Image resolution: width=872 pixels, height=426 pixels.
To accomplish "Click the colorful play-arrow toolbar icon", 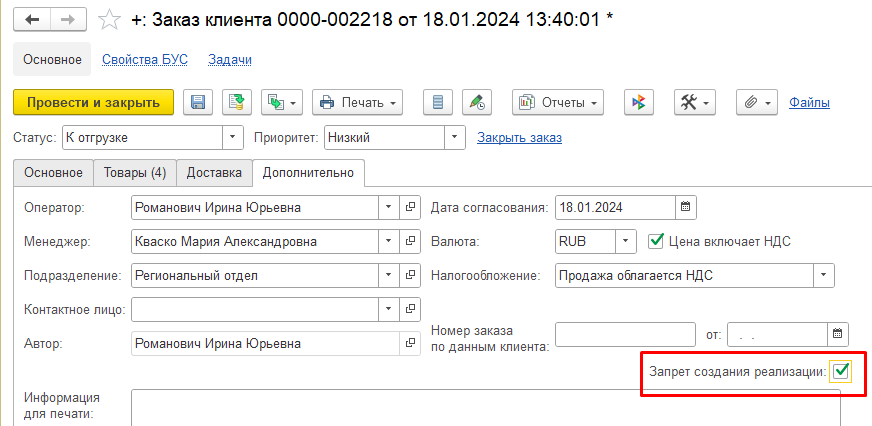I will [x=639, y=102].
